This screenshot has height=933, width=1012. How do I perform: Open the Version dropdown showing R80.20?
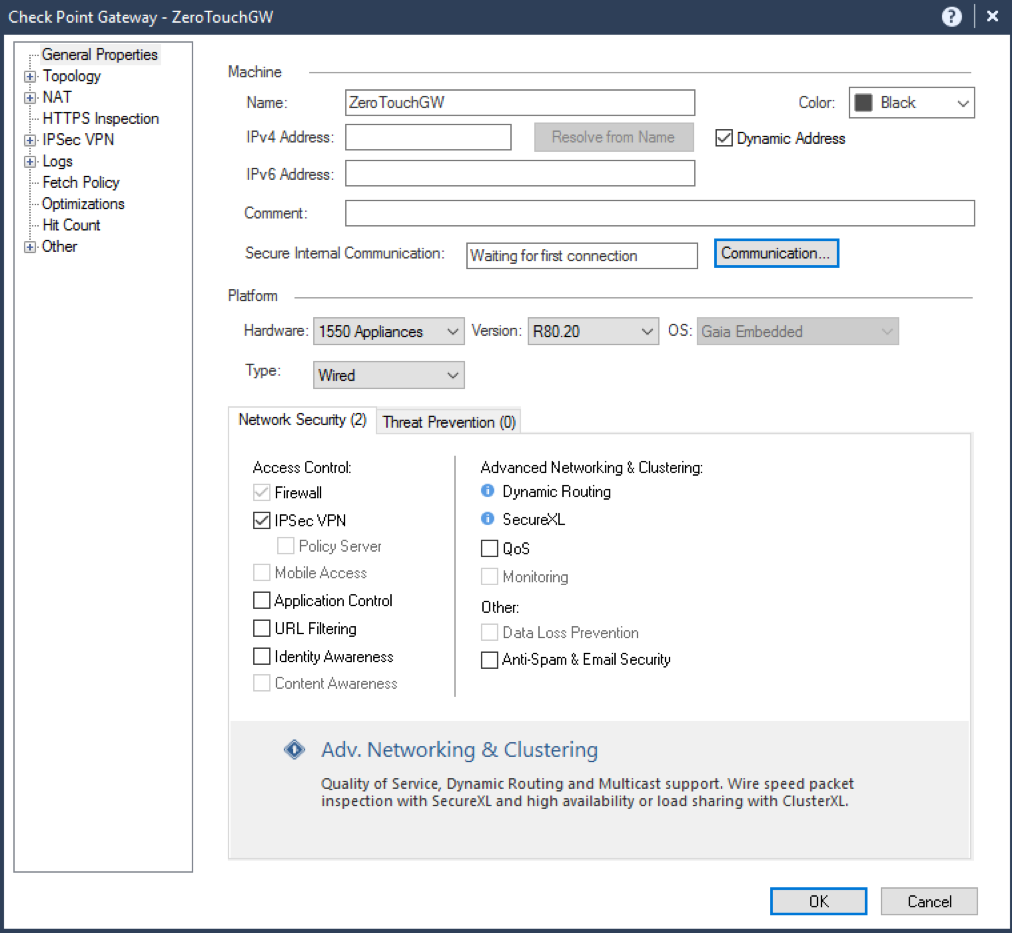(647, 331)
